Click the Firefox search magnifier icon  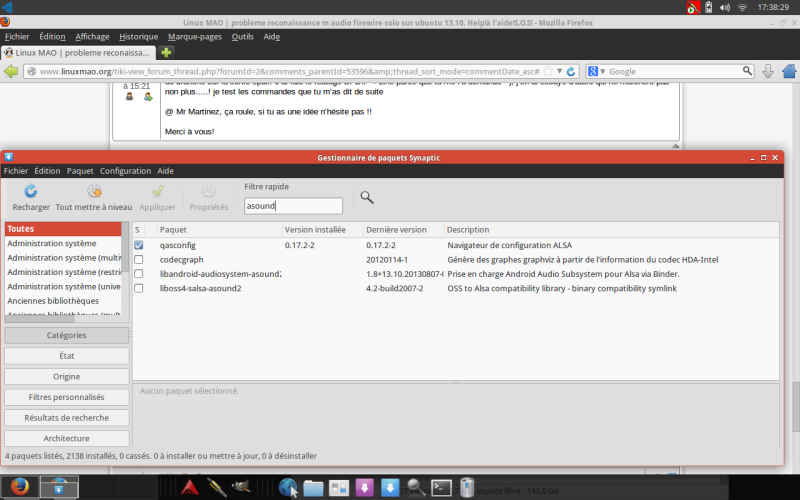coord(747,71)
